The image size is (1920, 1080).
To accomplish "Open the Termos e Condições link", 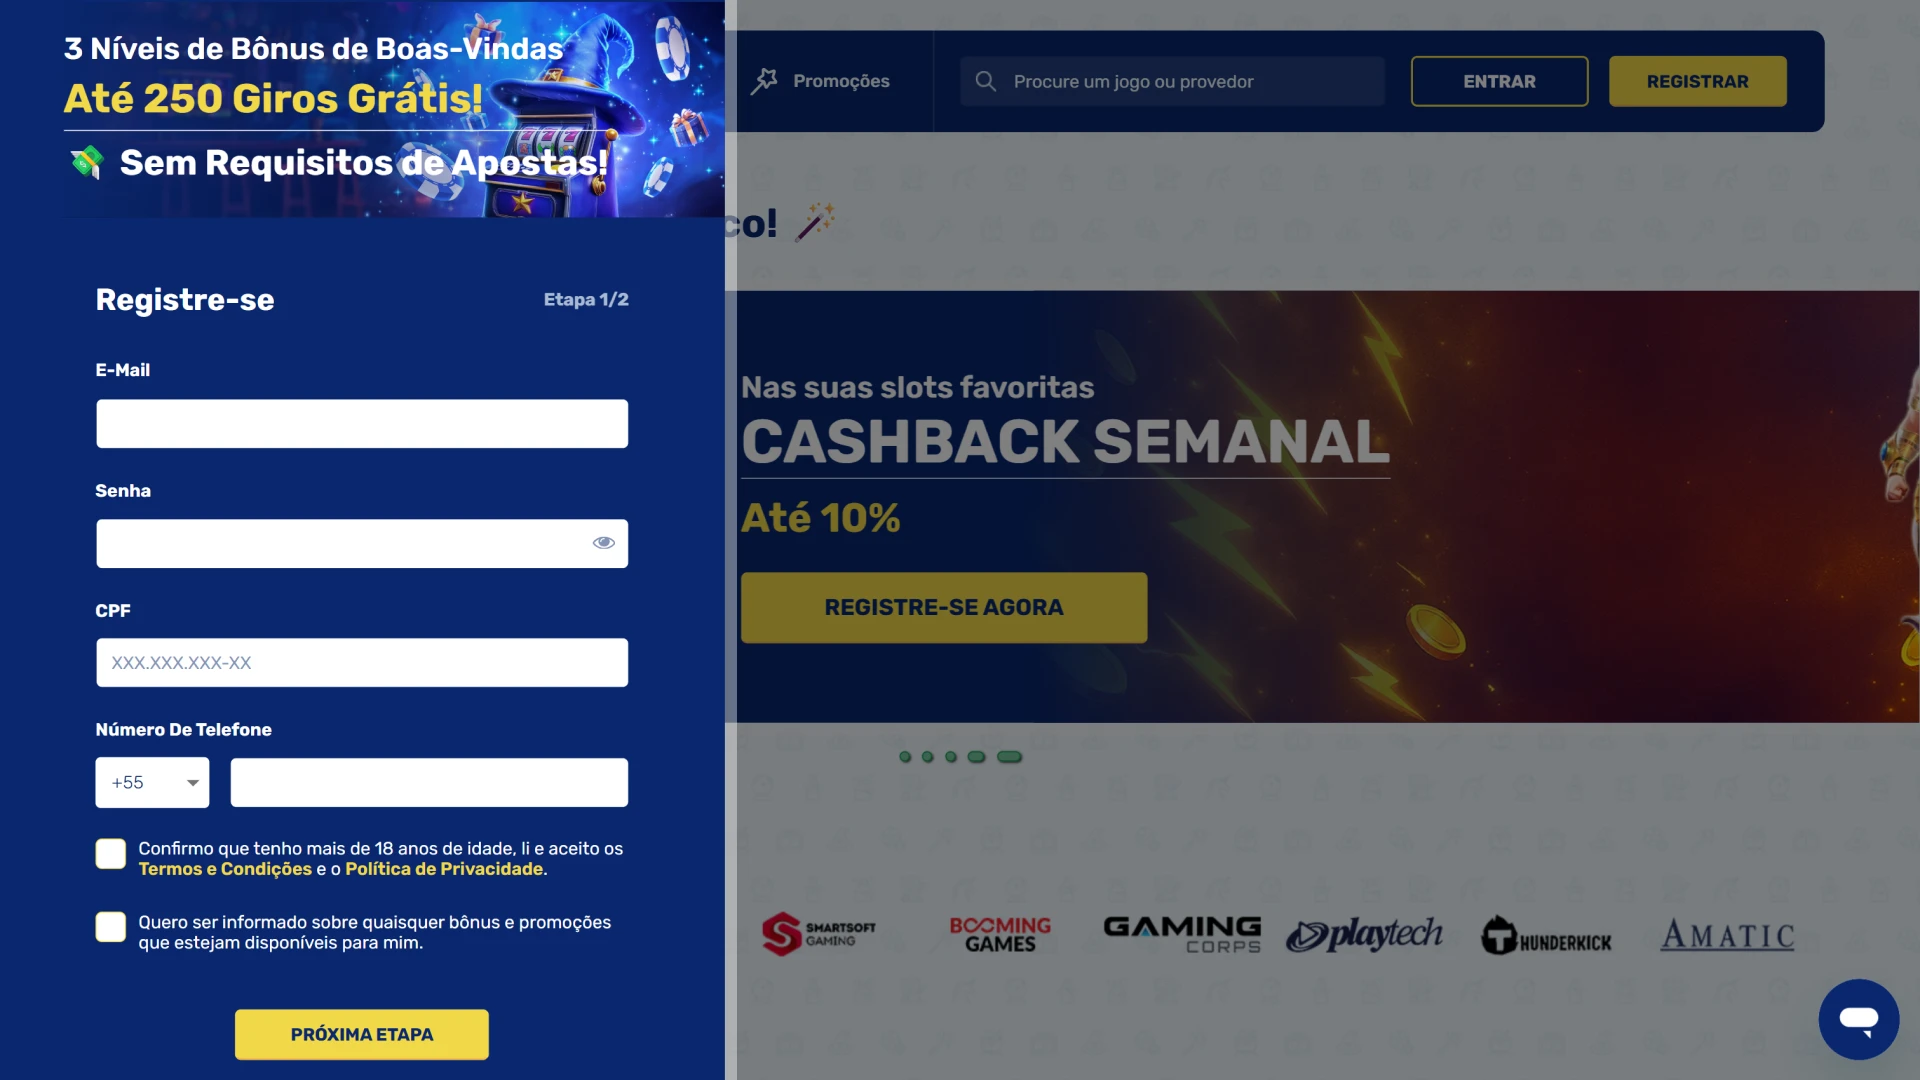I will [x=225, y=869].
